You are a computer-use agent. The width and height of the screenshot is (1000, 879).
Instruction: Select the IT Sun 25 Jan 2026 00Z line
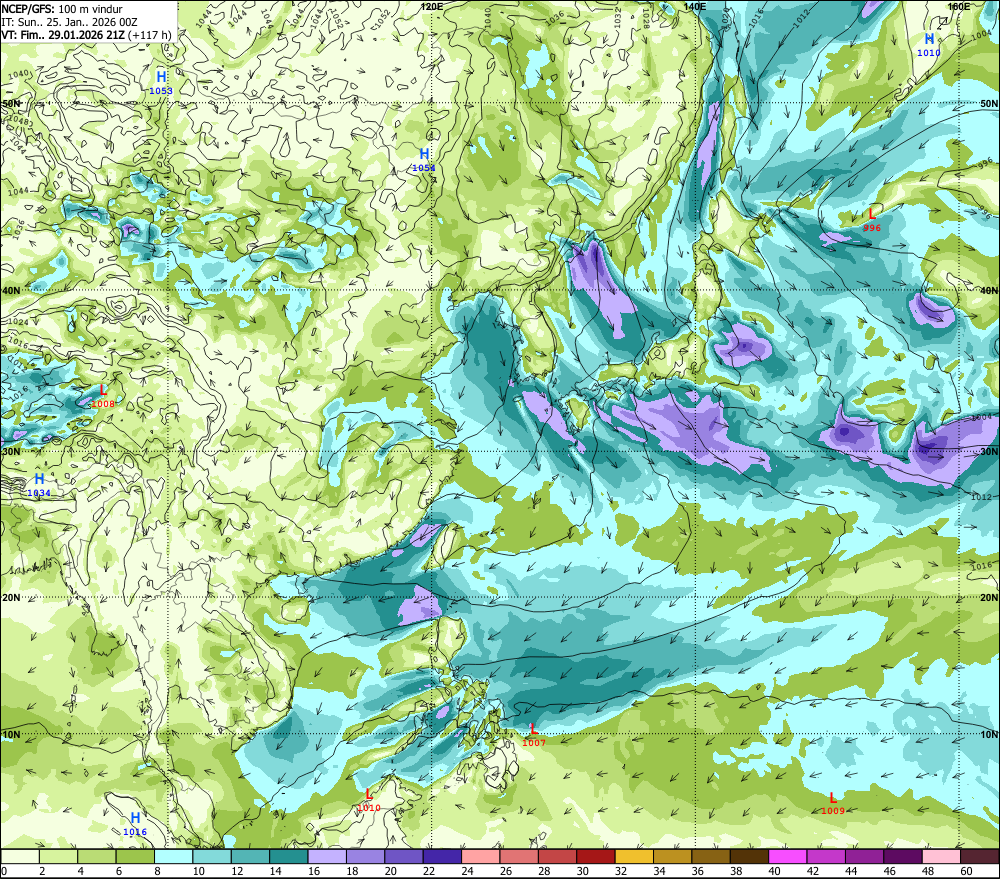tap(70, 22)
